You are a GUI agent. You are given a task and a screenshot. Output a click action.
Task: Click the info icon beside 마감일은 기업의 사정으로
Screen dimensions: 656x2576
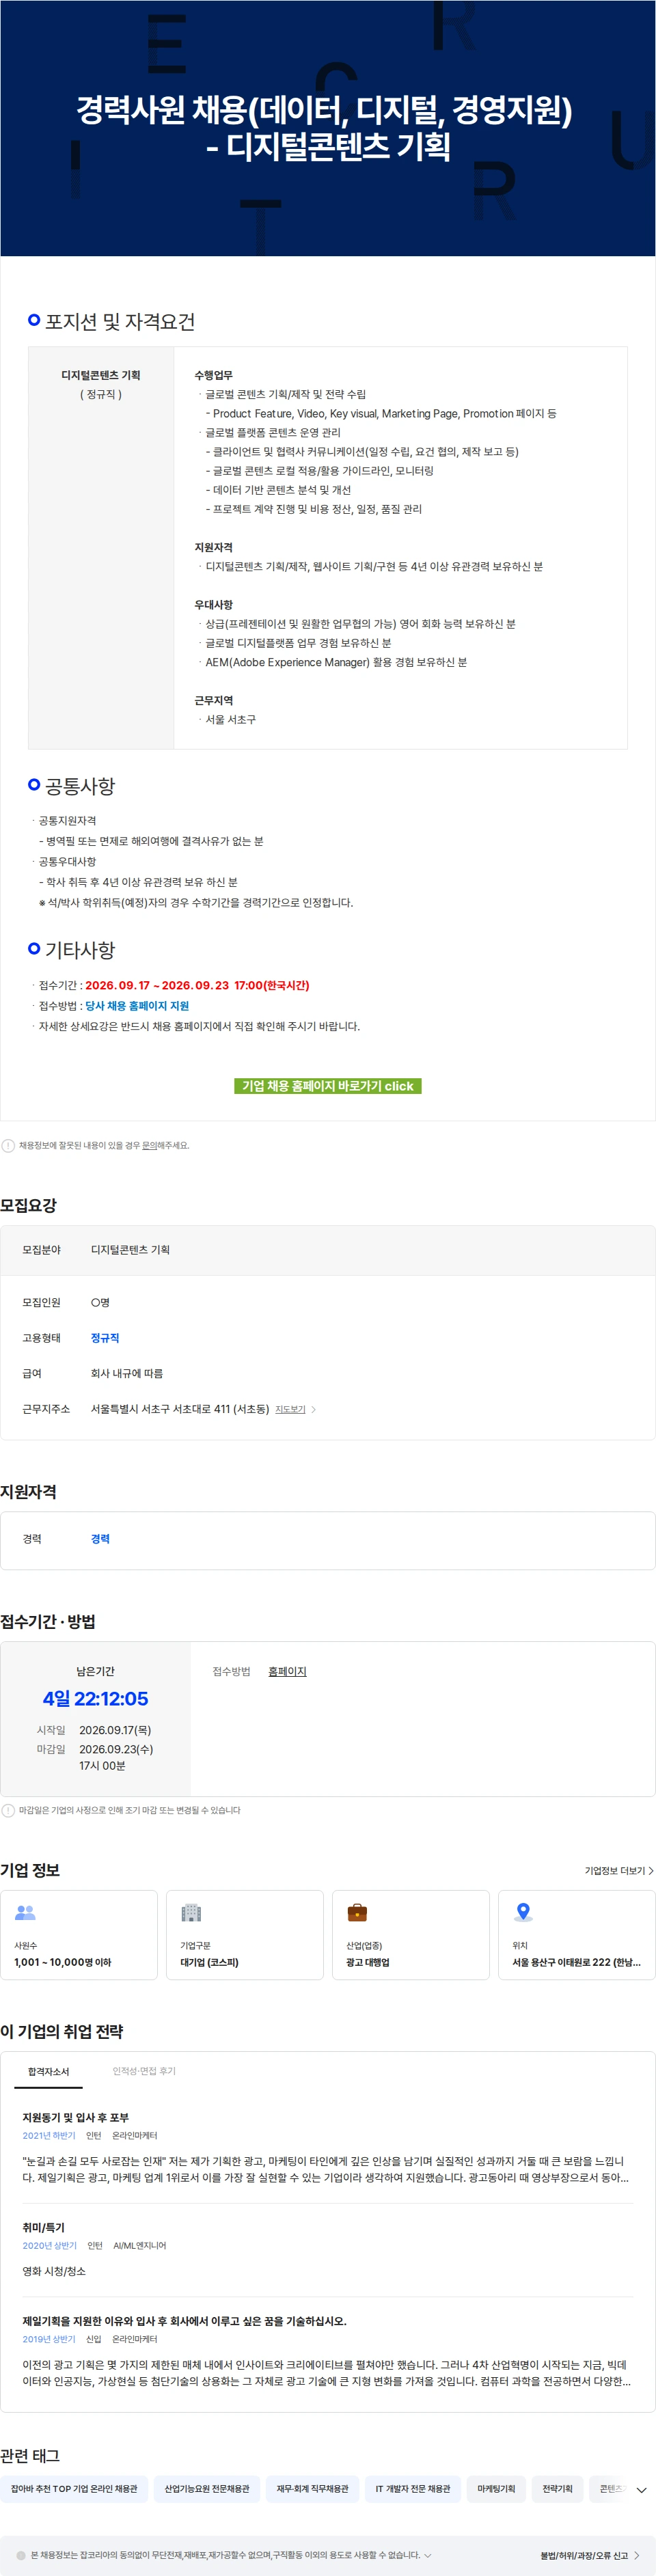coord(8,1810)
